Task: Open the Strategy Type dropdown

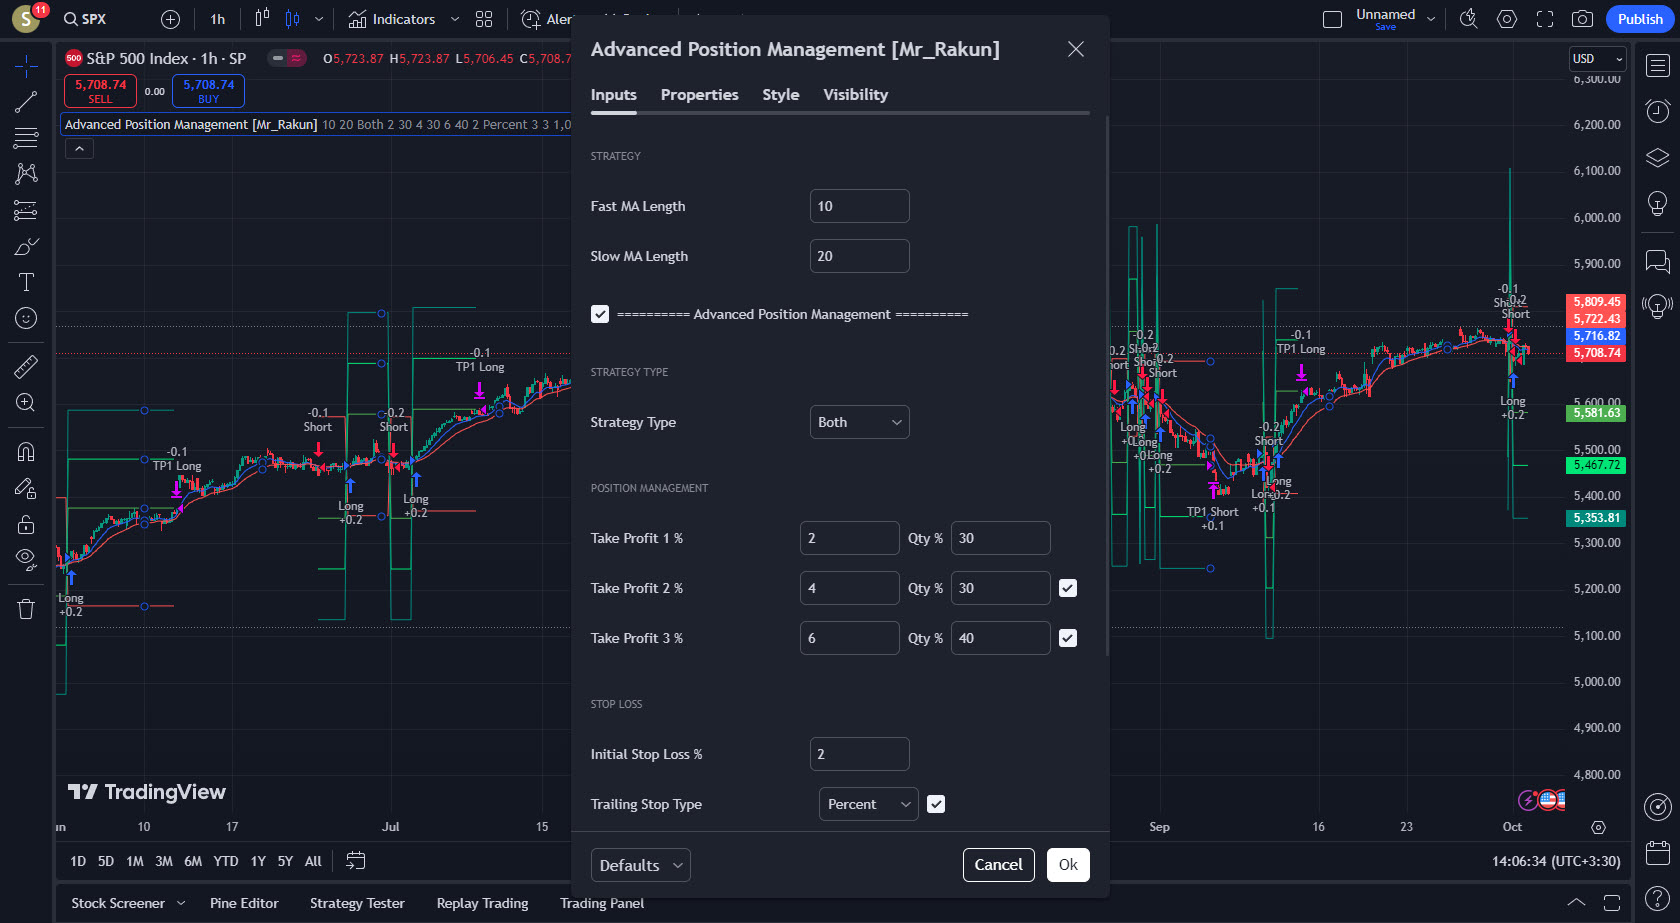Action: tap(859, 422)
